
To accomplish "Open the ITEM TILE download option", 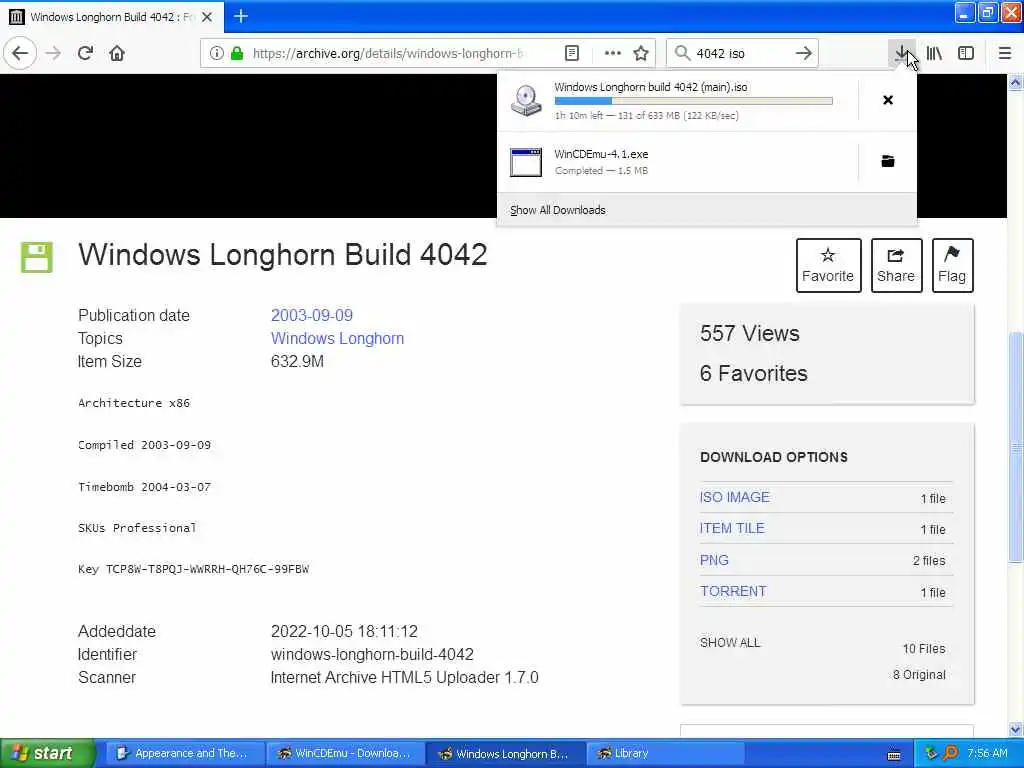I will (x=731, y=528).
